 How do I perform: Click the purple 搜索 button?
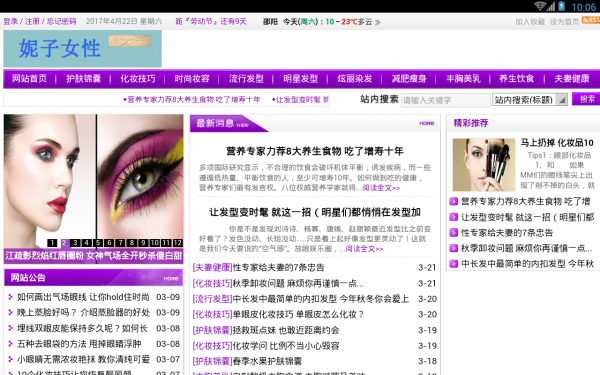pyautogui.click(x=587, y=99)
